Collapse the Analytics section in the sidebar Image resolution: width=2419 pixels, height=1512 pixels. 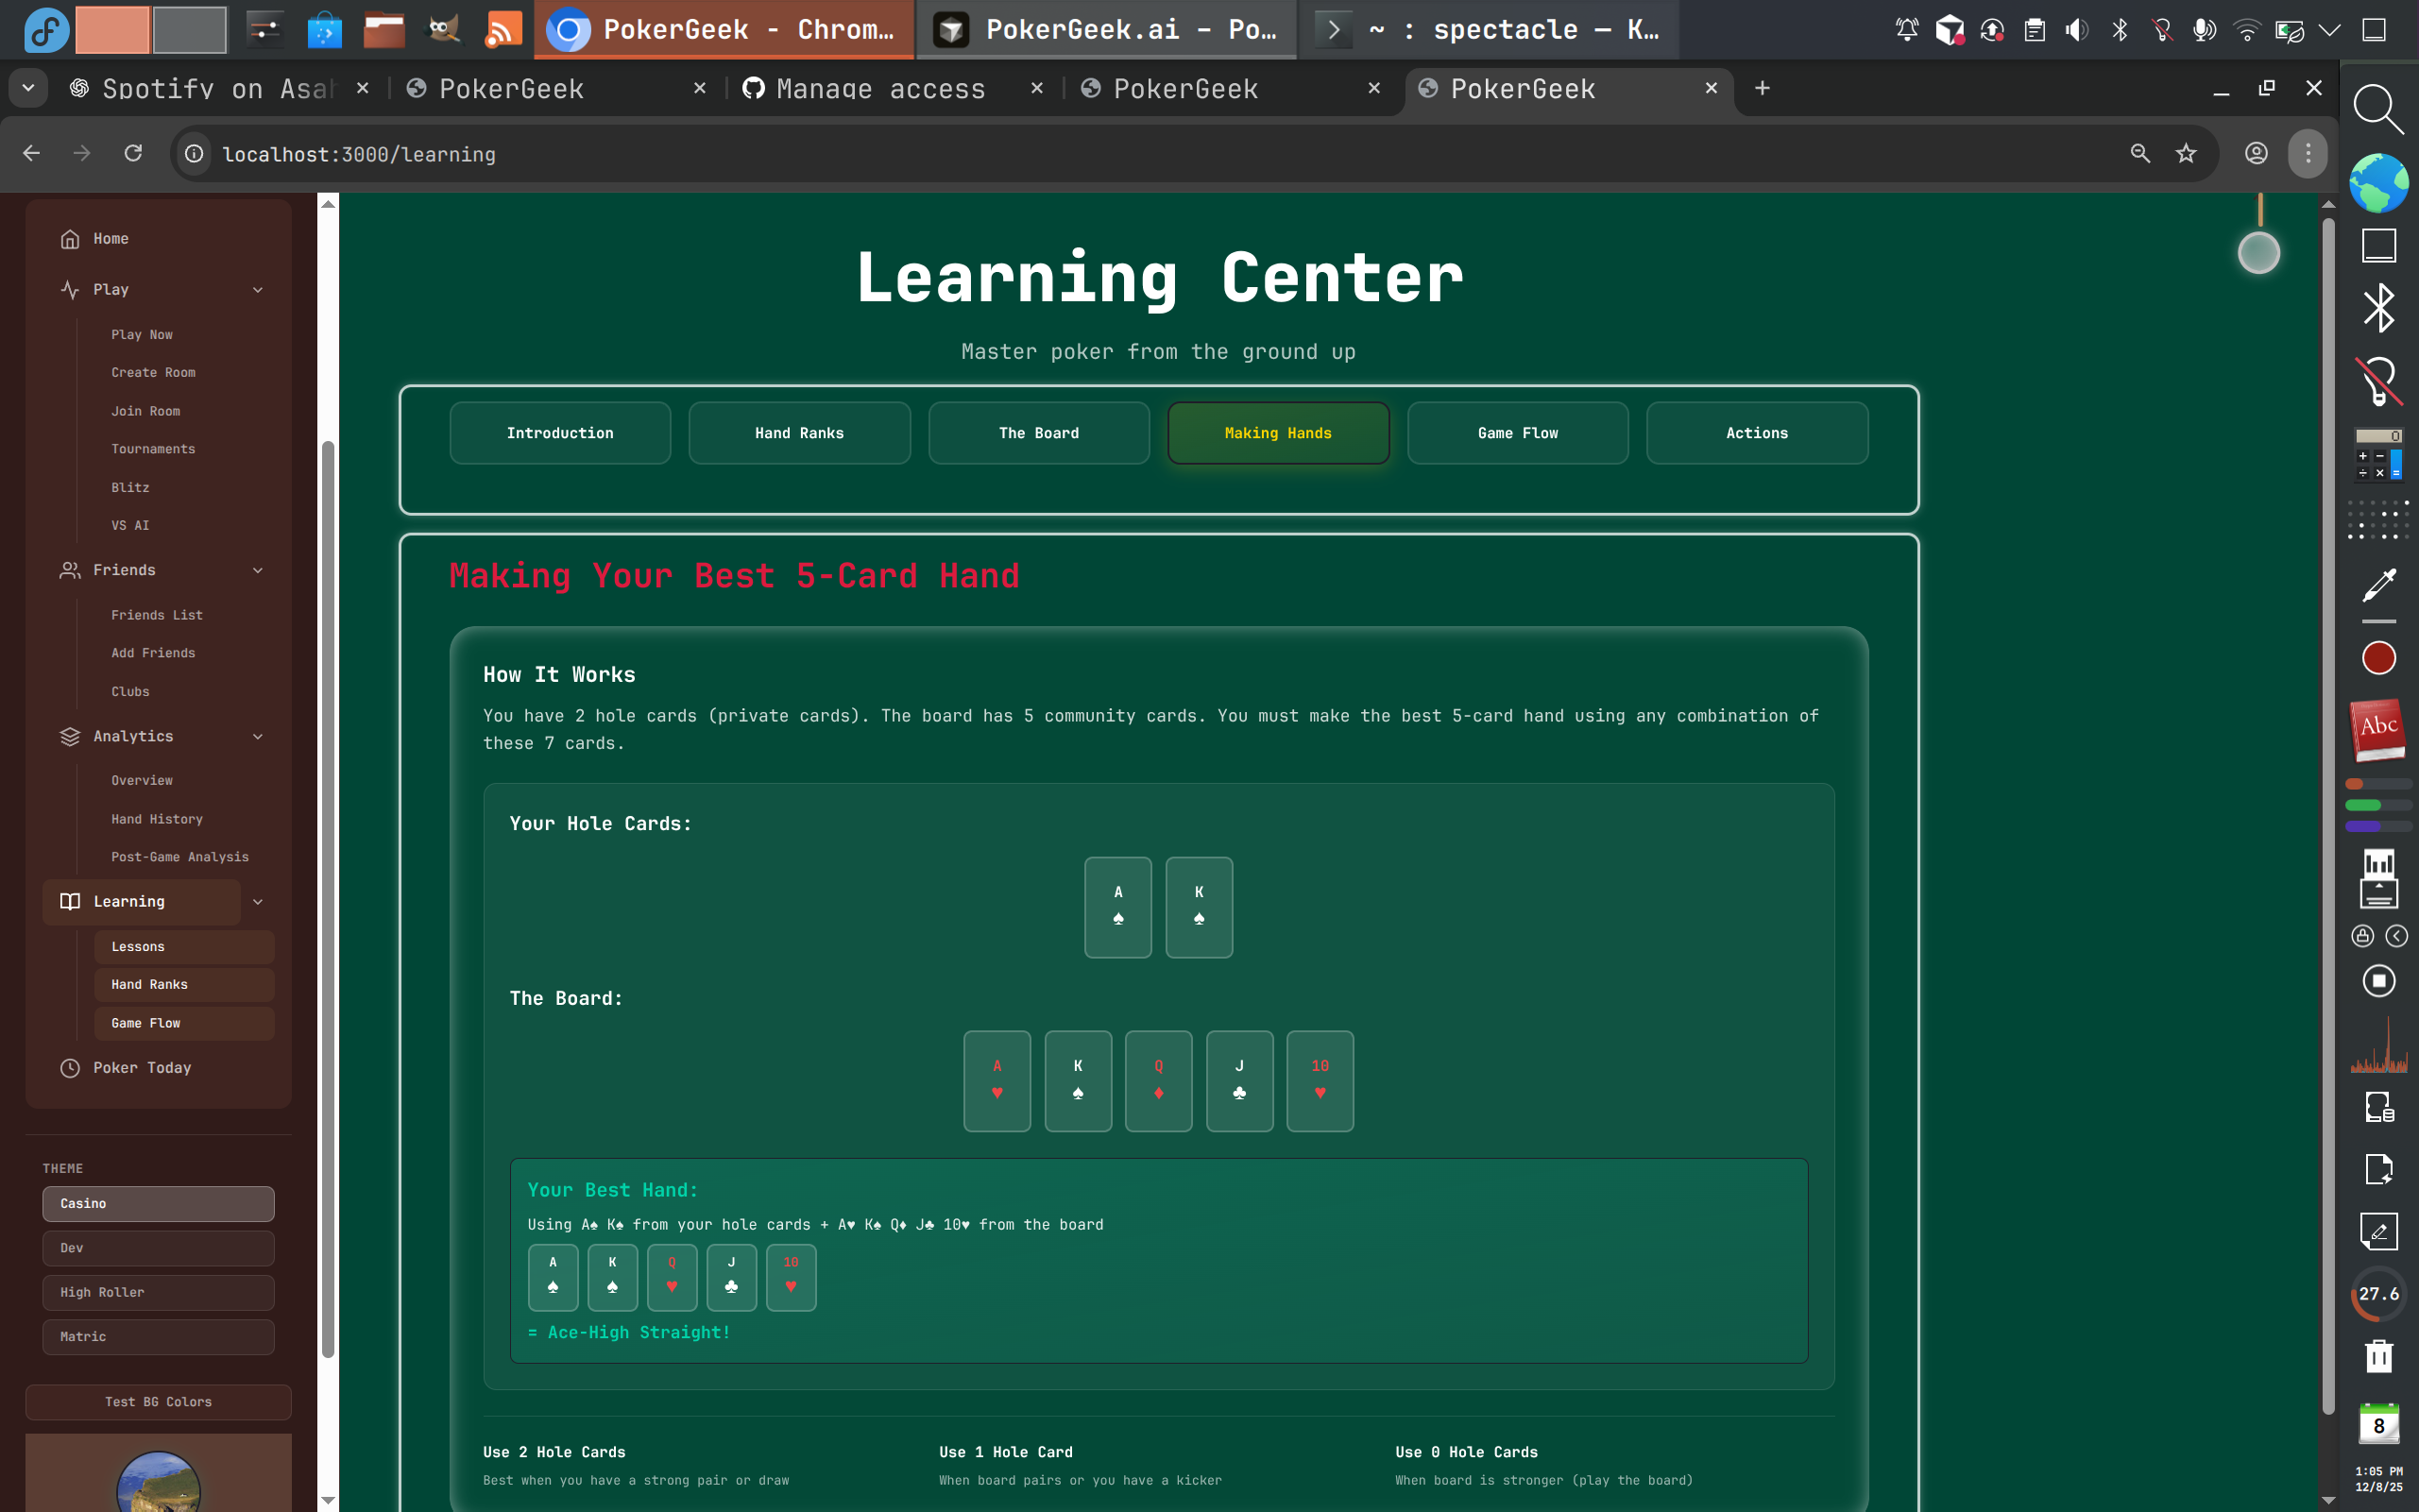click(x=259, y=736)
